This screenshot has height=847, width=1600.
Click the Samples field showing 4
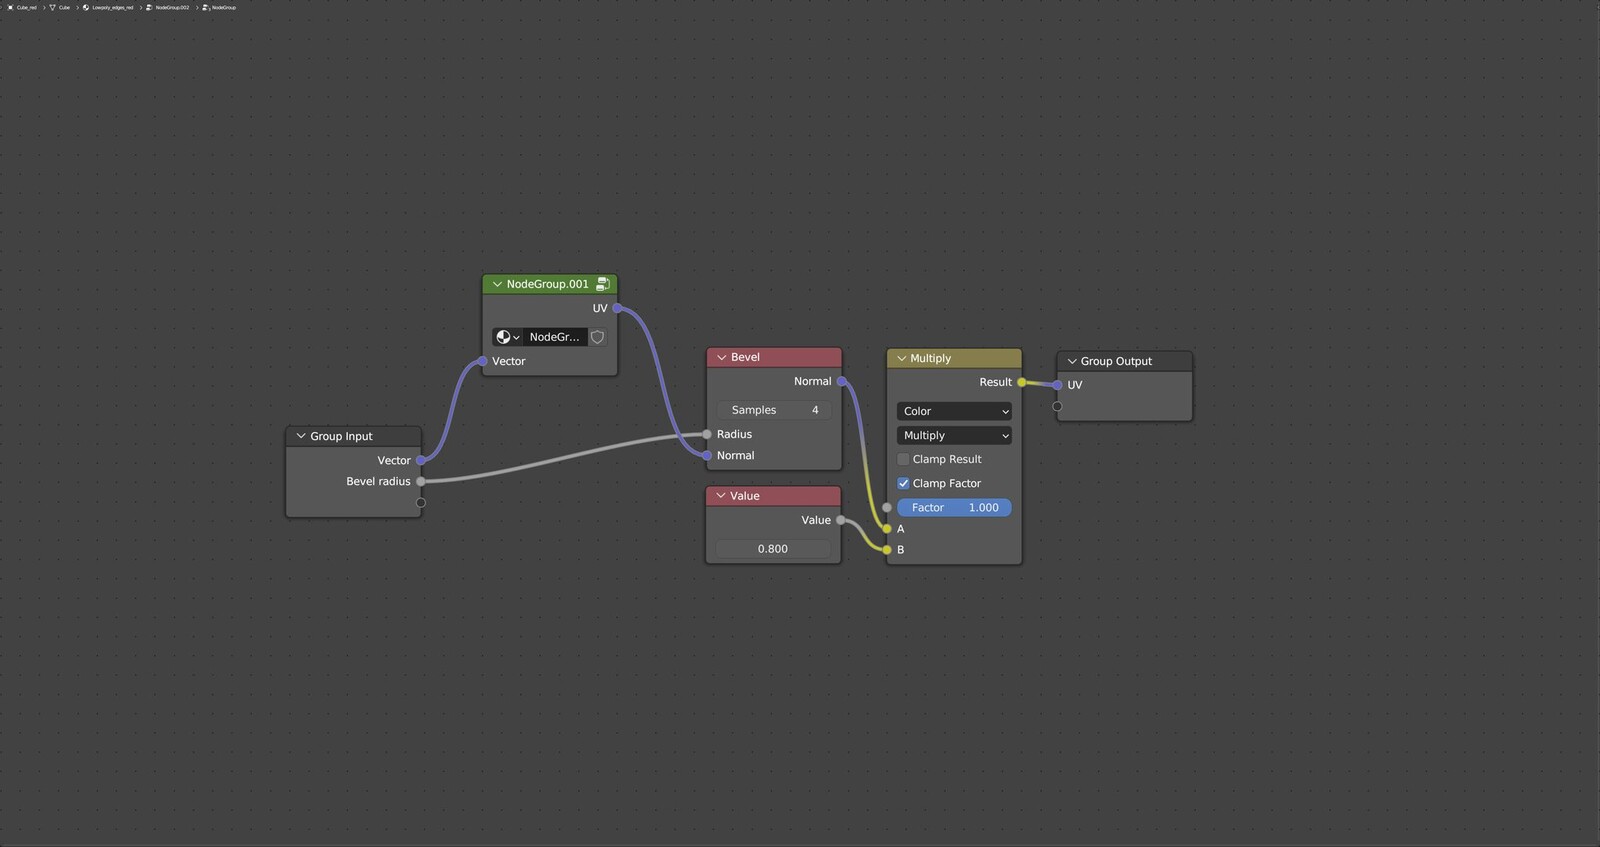tap(774, 410)
